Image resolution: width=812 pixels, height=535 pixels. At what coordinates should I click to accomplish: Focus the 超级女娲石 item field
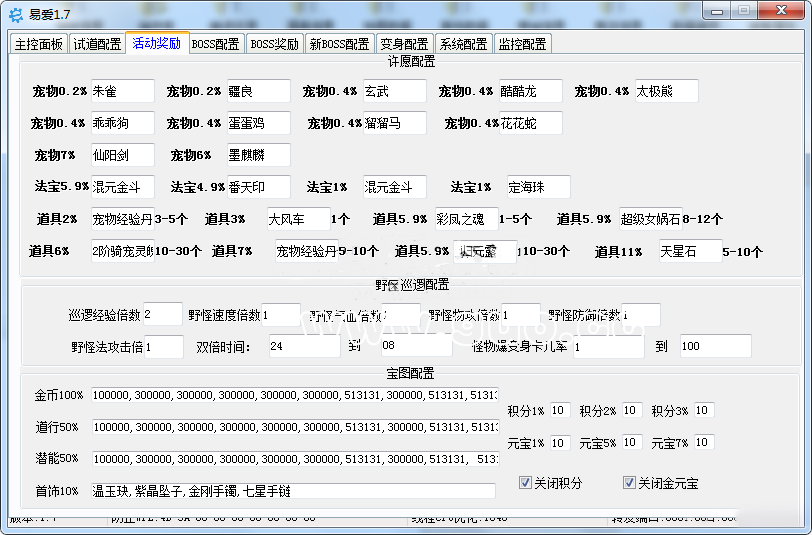pos(650,219)
